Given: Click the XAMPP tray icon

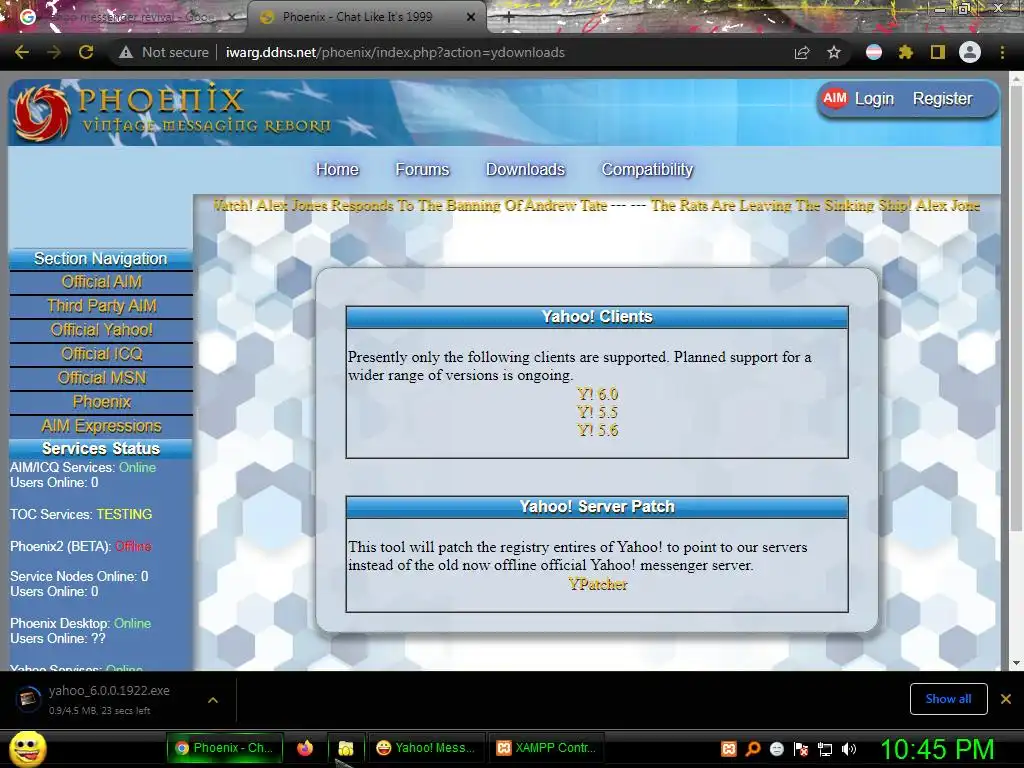Looking at the screenshot, I should pyautogui.click(x=729, y=748).
